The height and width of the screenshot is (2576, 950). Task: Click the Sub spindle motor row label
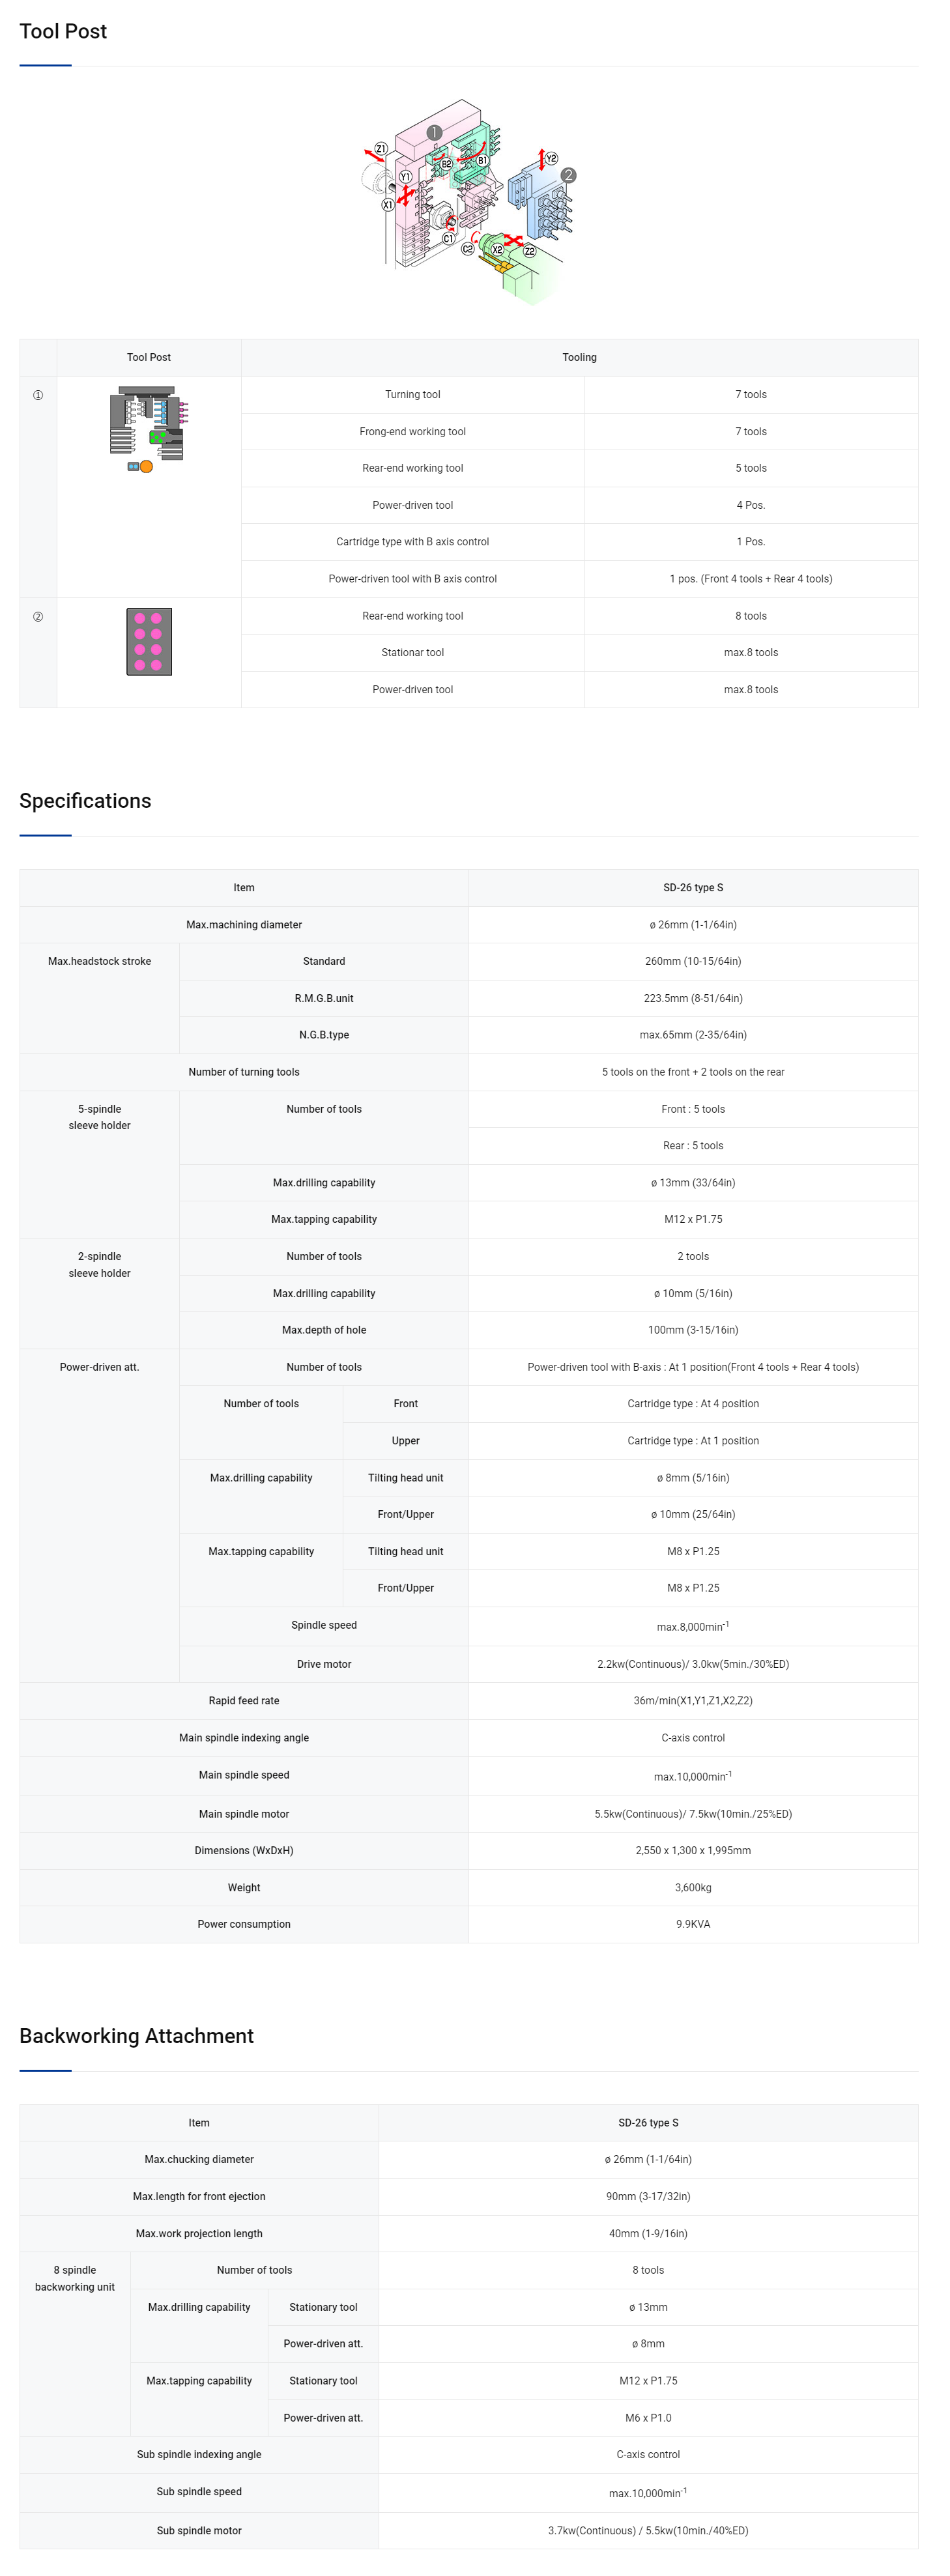[x=199, y=2531]
